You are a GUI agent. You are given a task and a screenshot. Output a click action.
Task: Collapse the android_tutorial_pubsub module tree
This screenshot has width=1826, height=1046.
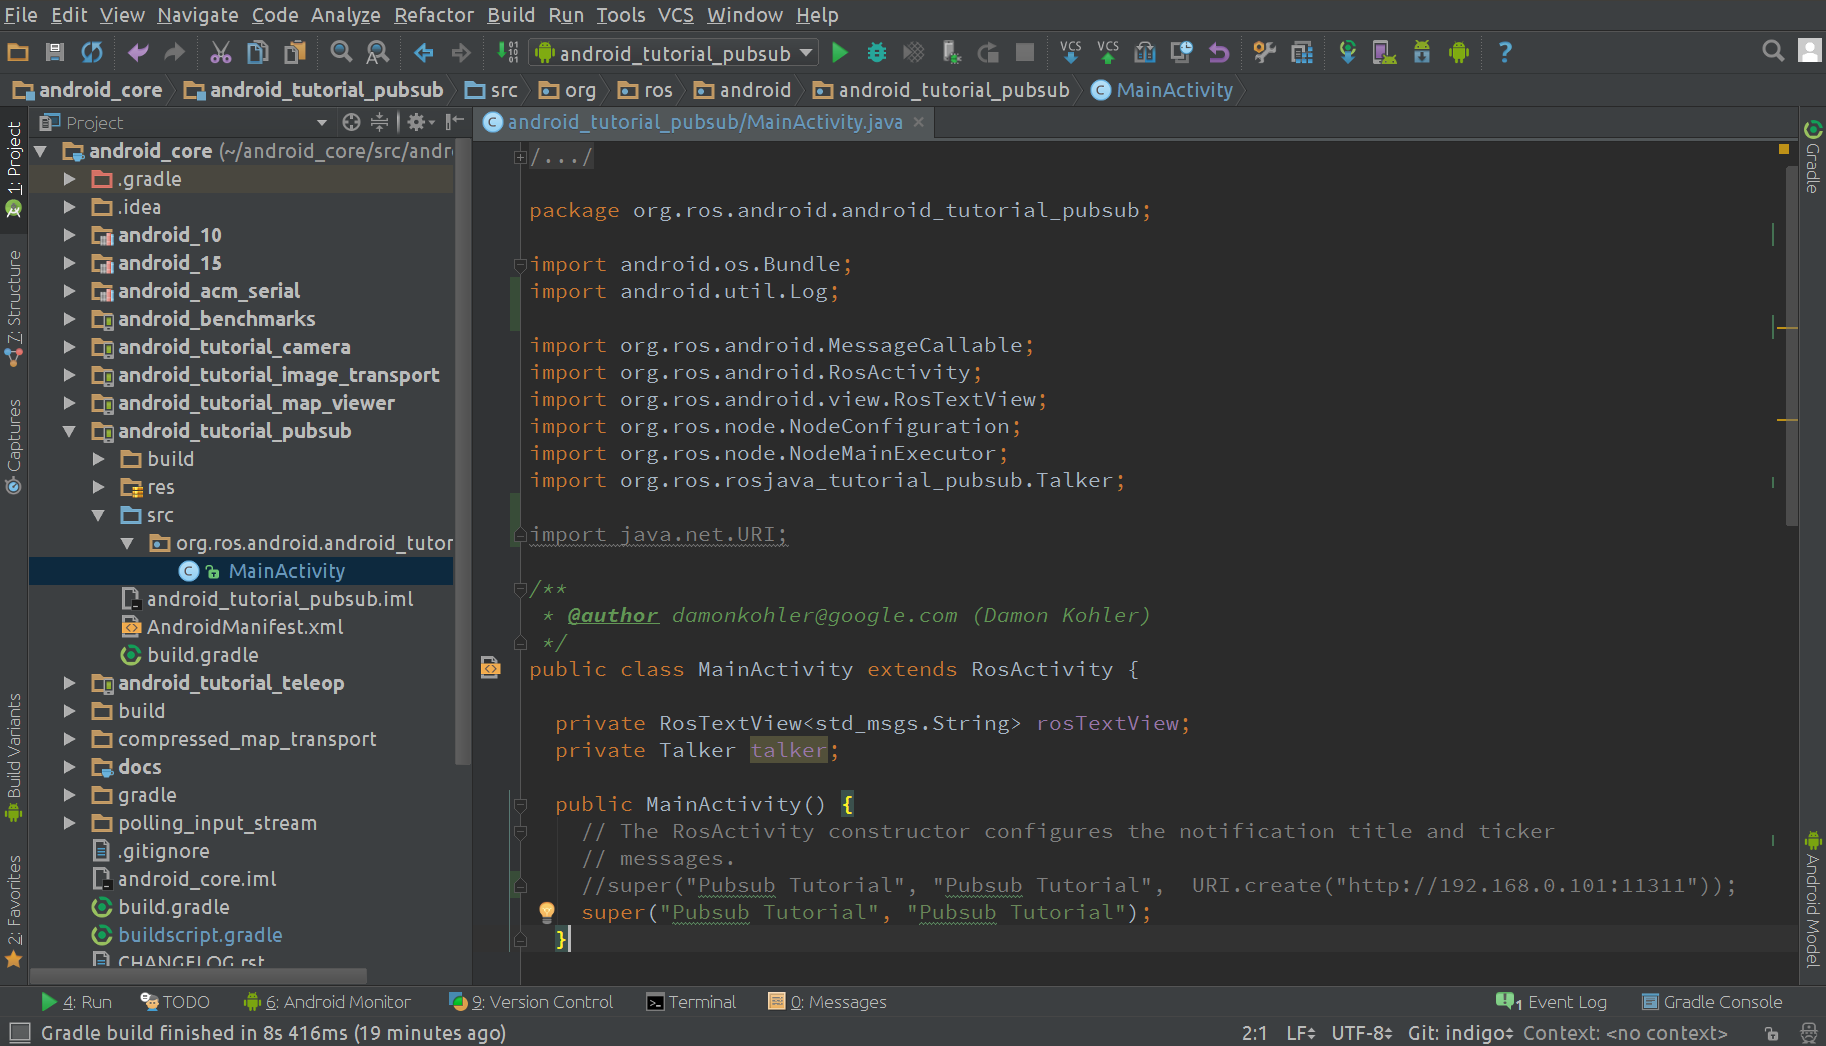[69, 431]
